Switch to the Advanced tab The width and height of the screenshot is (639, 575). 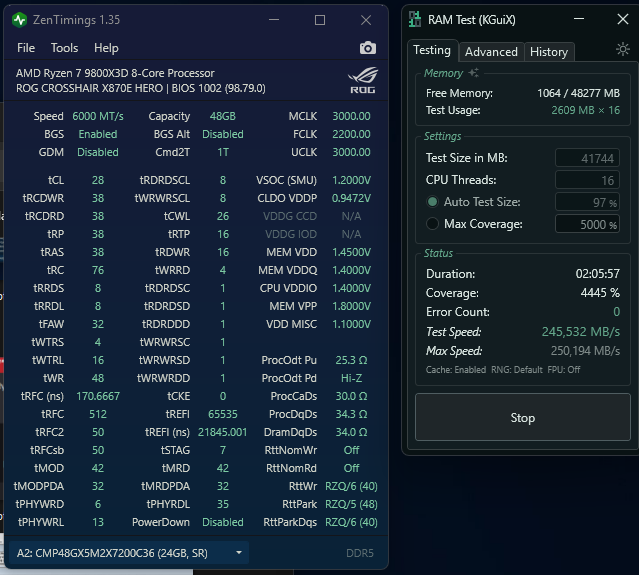(491, 52)
